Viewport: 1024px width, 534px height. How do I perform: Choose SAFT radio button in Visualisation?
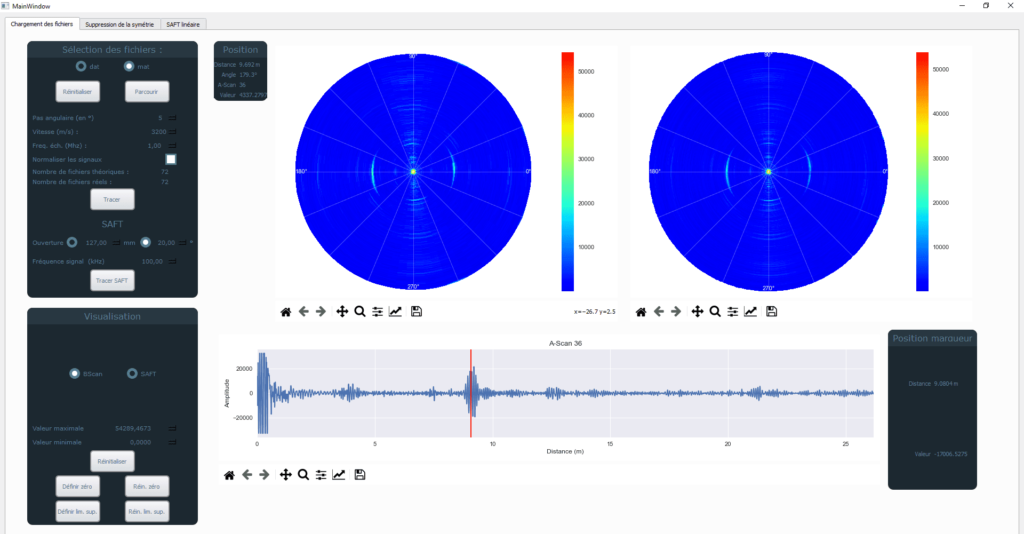coord(132,373)
